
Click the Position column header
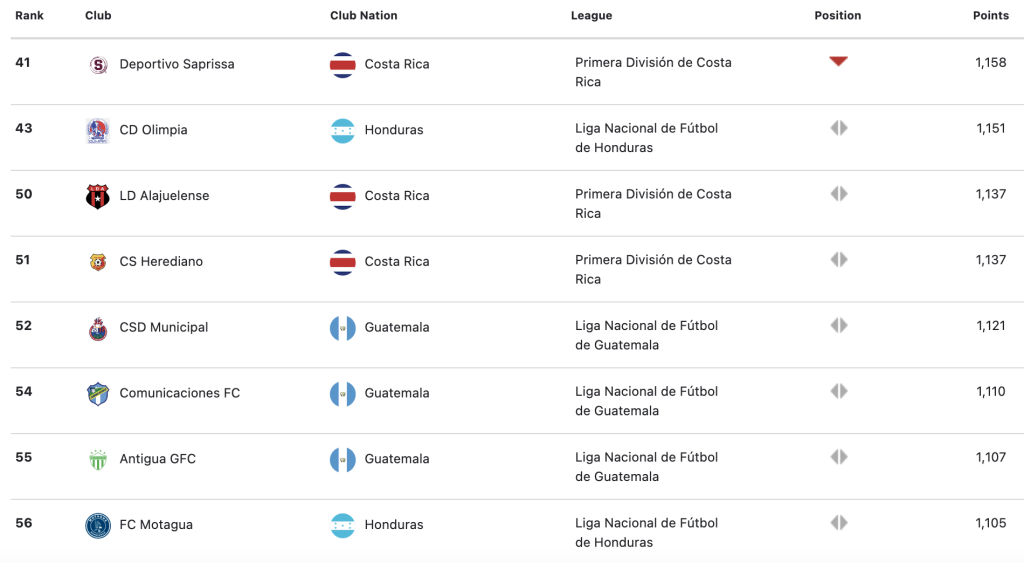pos(838,16)
